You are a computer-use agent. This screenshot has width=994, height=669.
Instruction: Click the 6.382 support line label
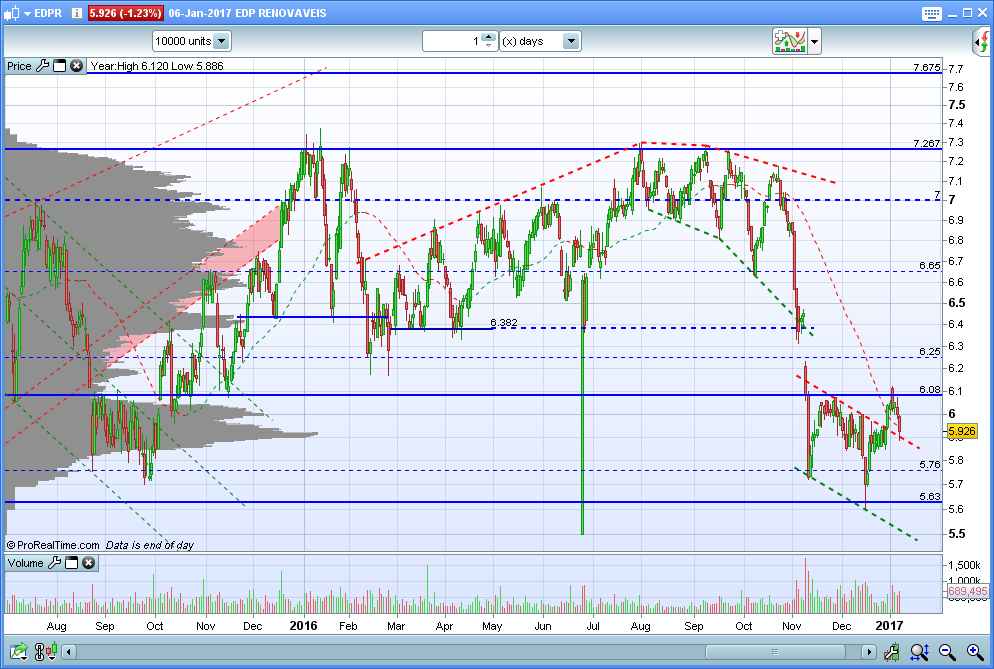point(504,323)
